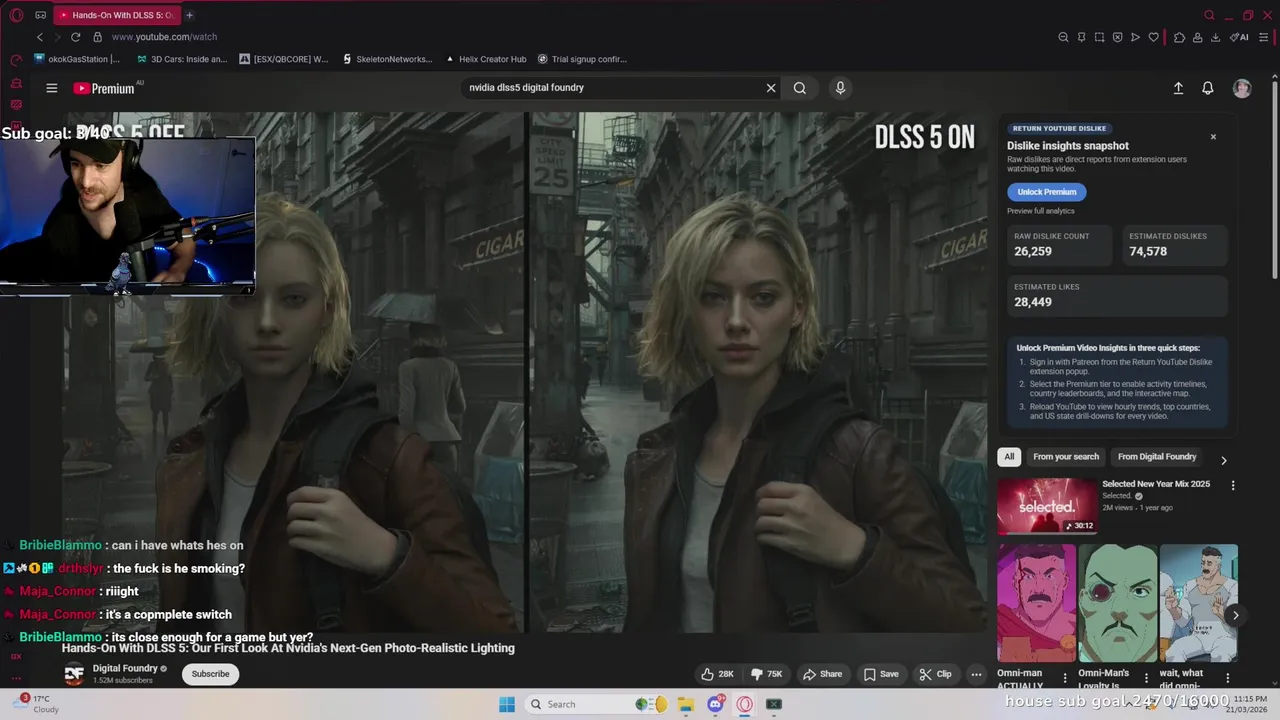Clear the YouTube search box
Screen dimensions: 1280x720
(771, 88)
